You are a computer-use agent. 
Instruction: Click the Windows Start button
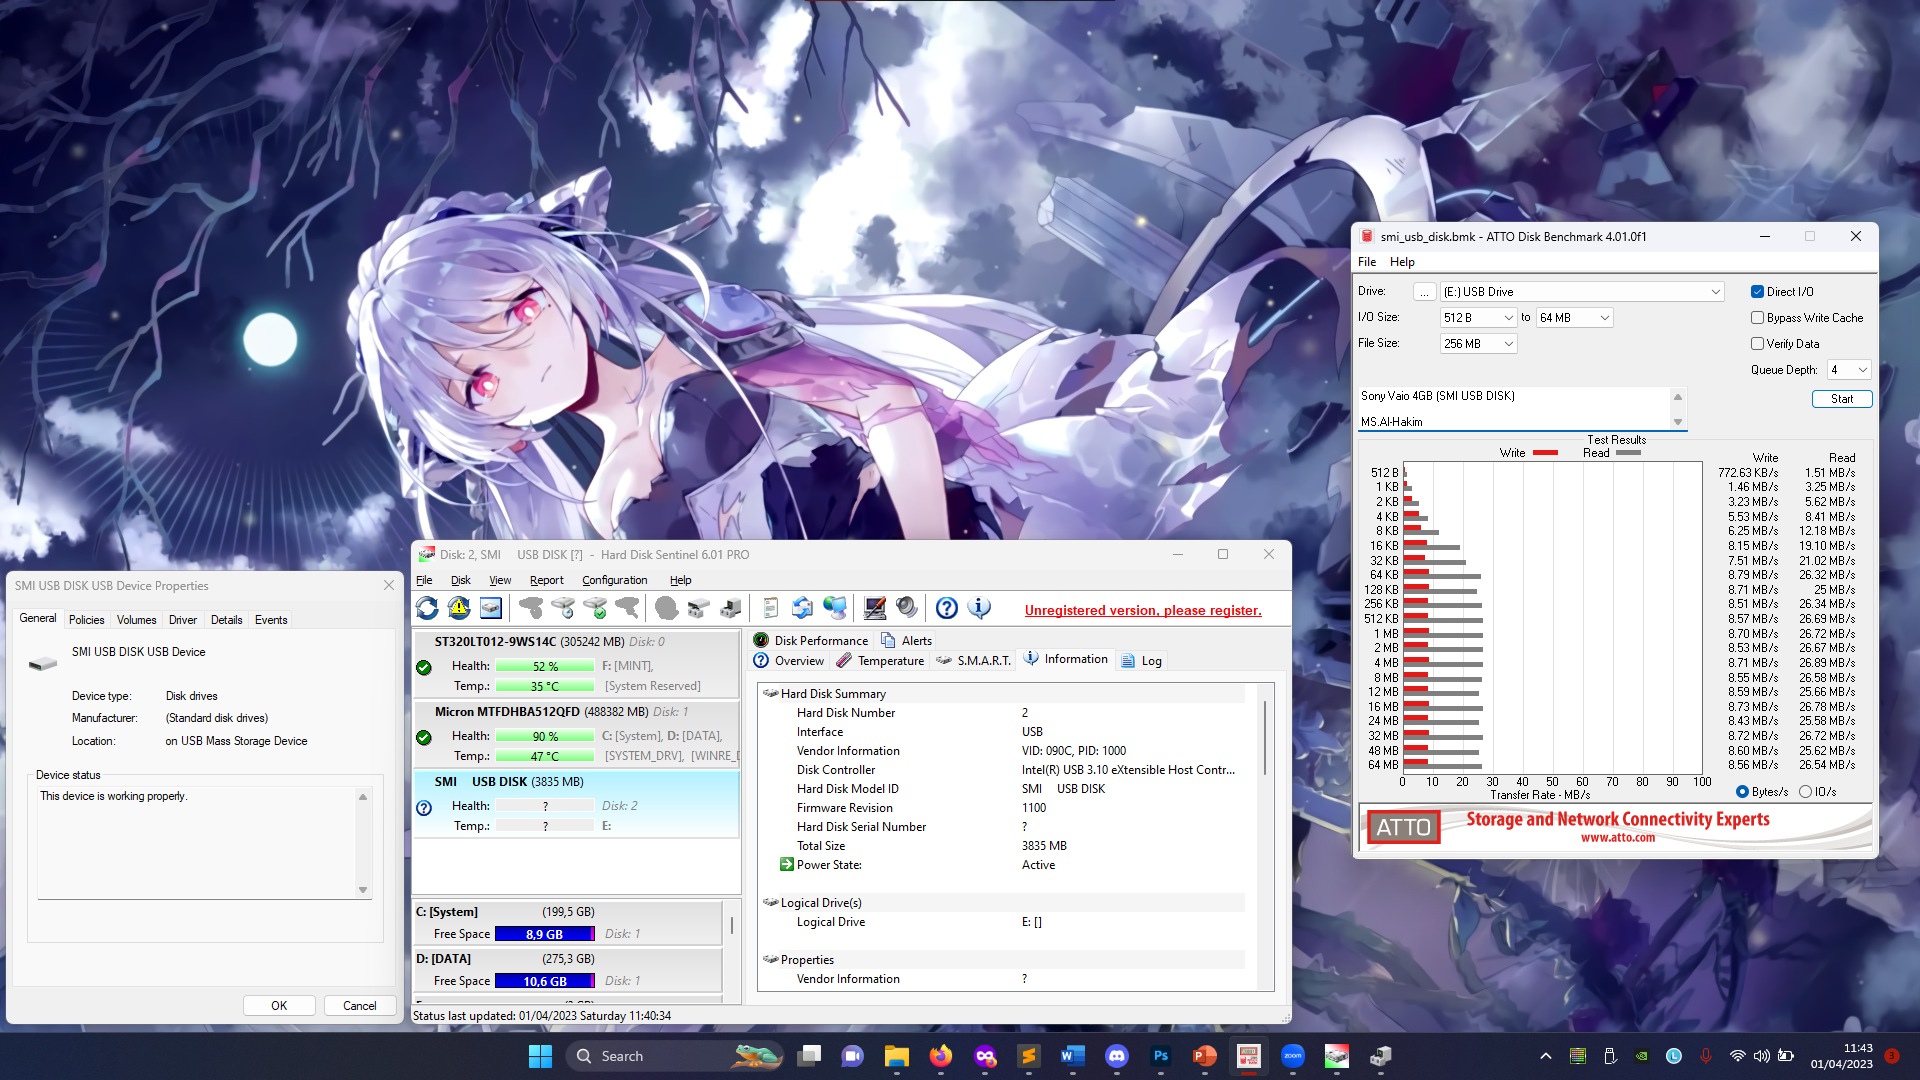point(540,1056)
